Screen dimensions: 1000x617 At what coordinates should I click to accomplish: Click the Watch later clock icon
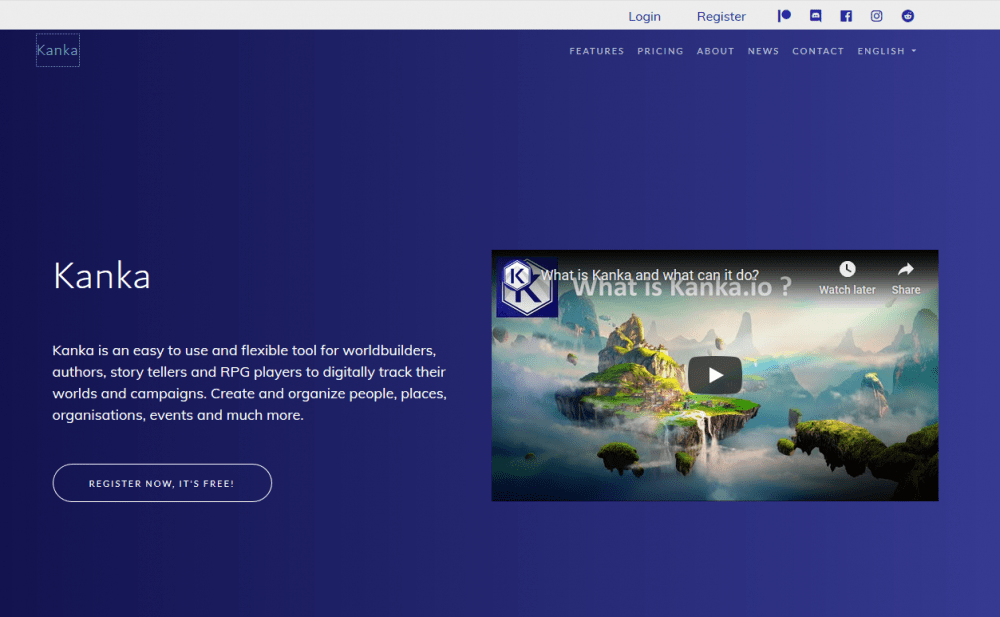847,270
